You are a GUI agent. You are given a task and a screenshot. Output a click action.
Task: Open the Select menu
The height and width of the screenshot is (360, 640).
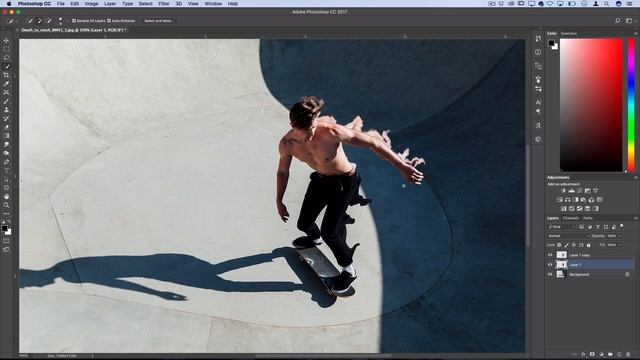pyautogui.click(x=145, y=4)
